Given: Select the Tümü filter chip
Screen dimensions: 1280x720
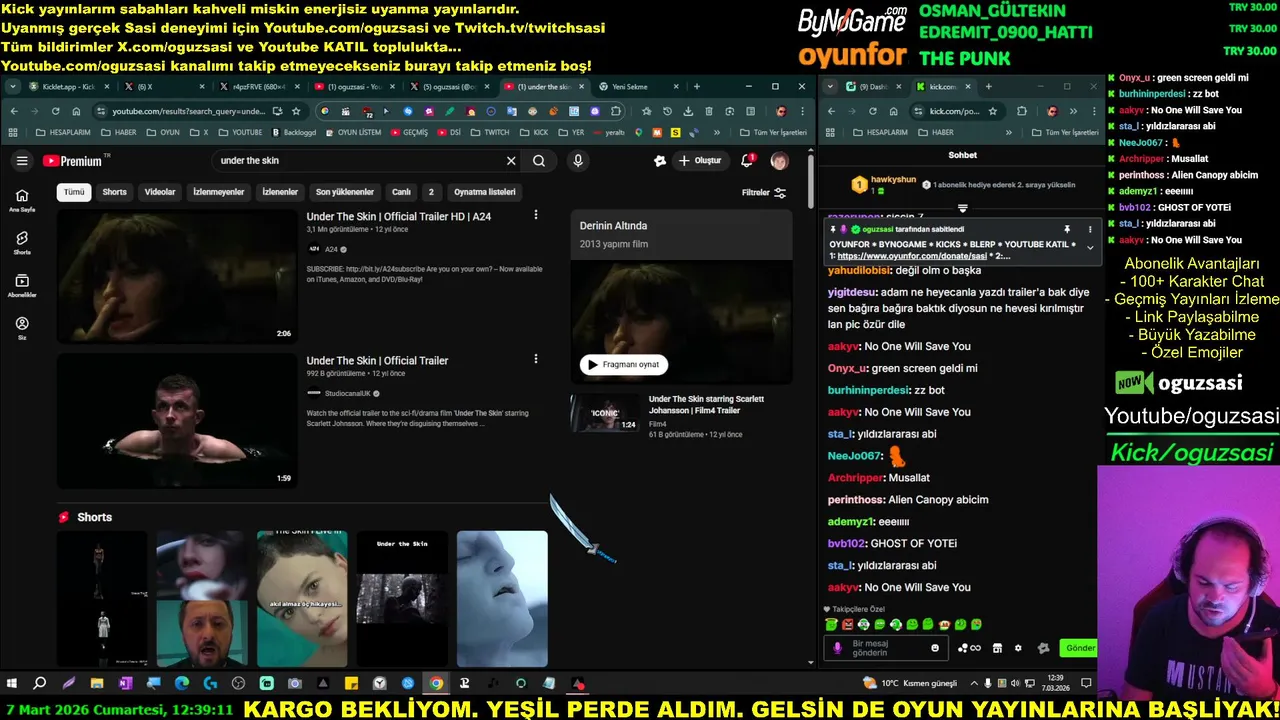Looking at the screenshot, I should 74,192.
